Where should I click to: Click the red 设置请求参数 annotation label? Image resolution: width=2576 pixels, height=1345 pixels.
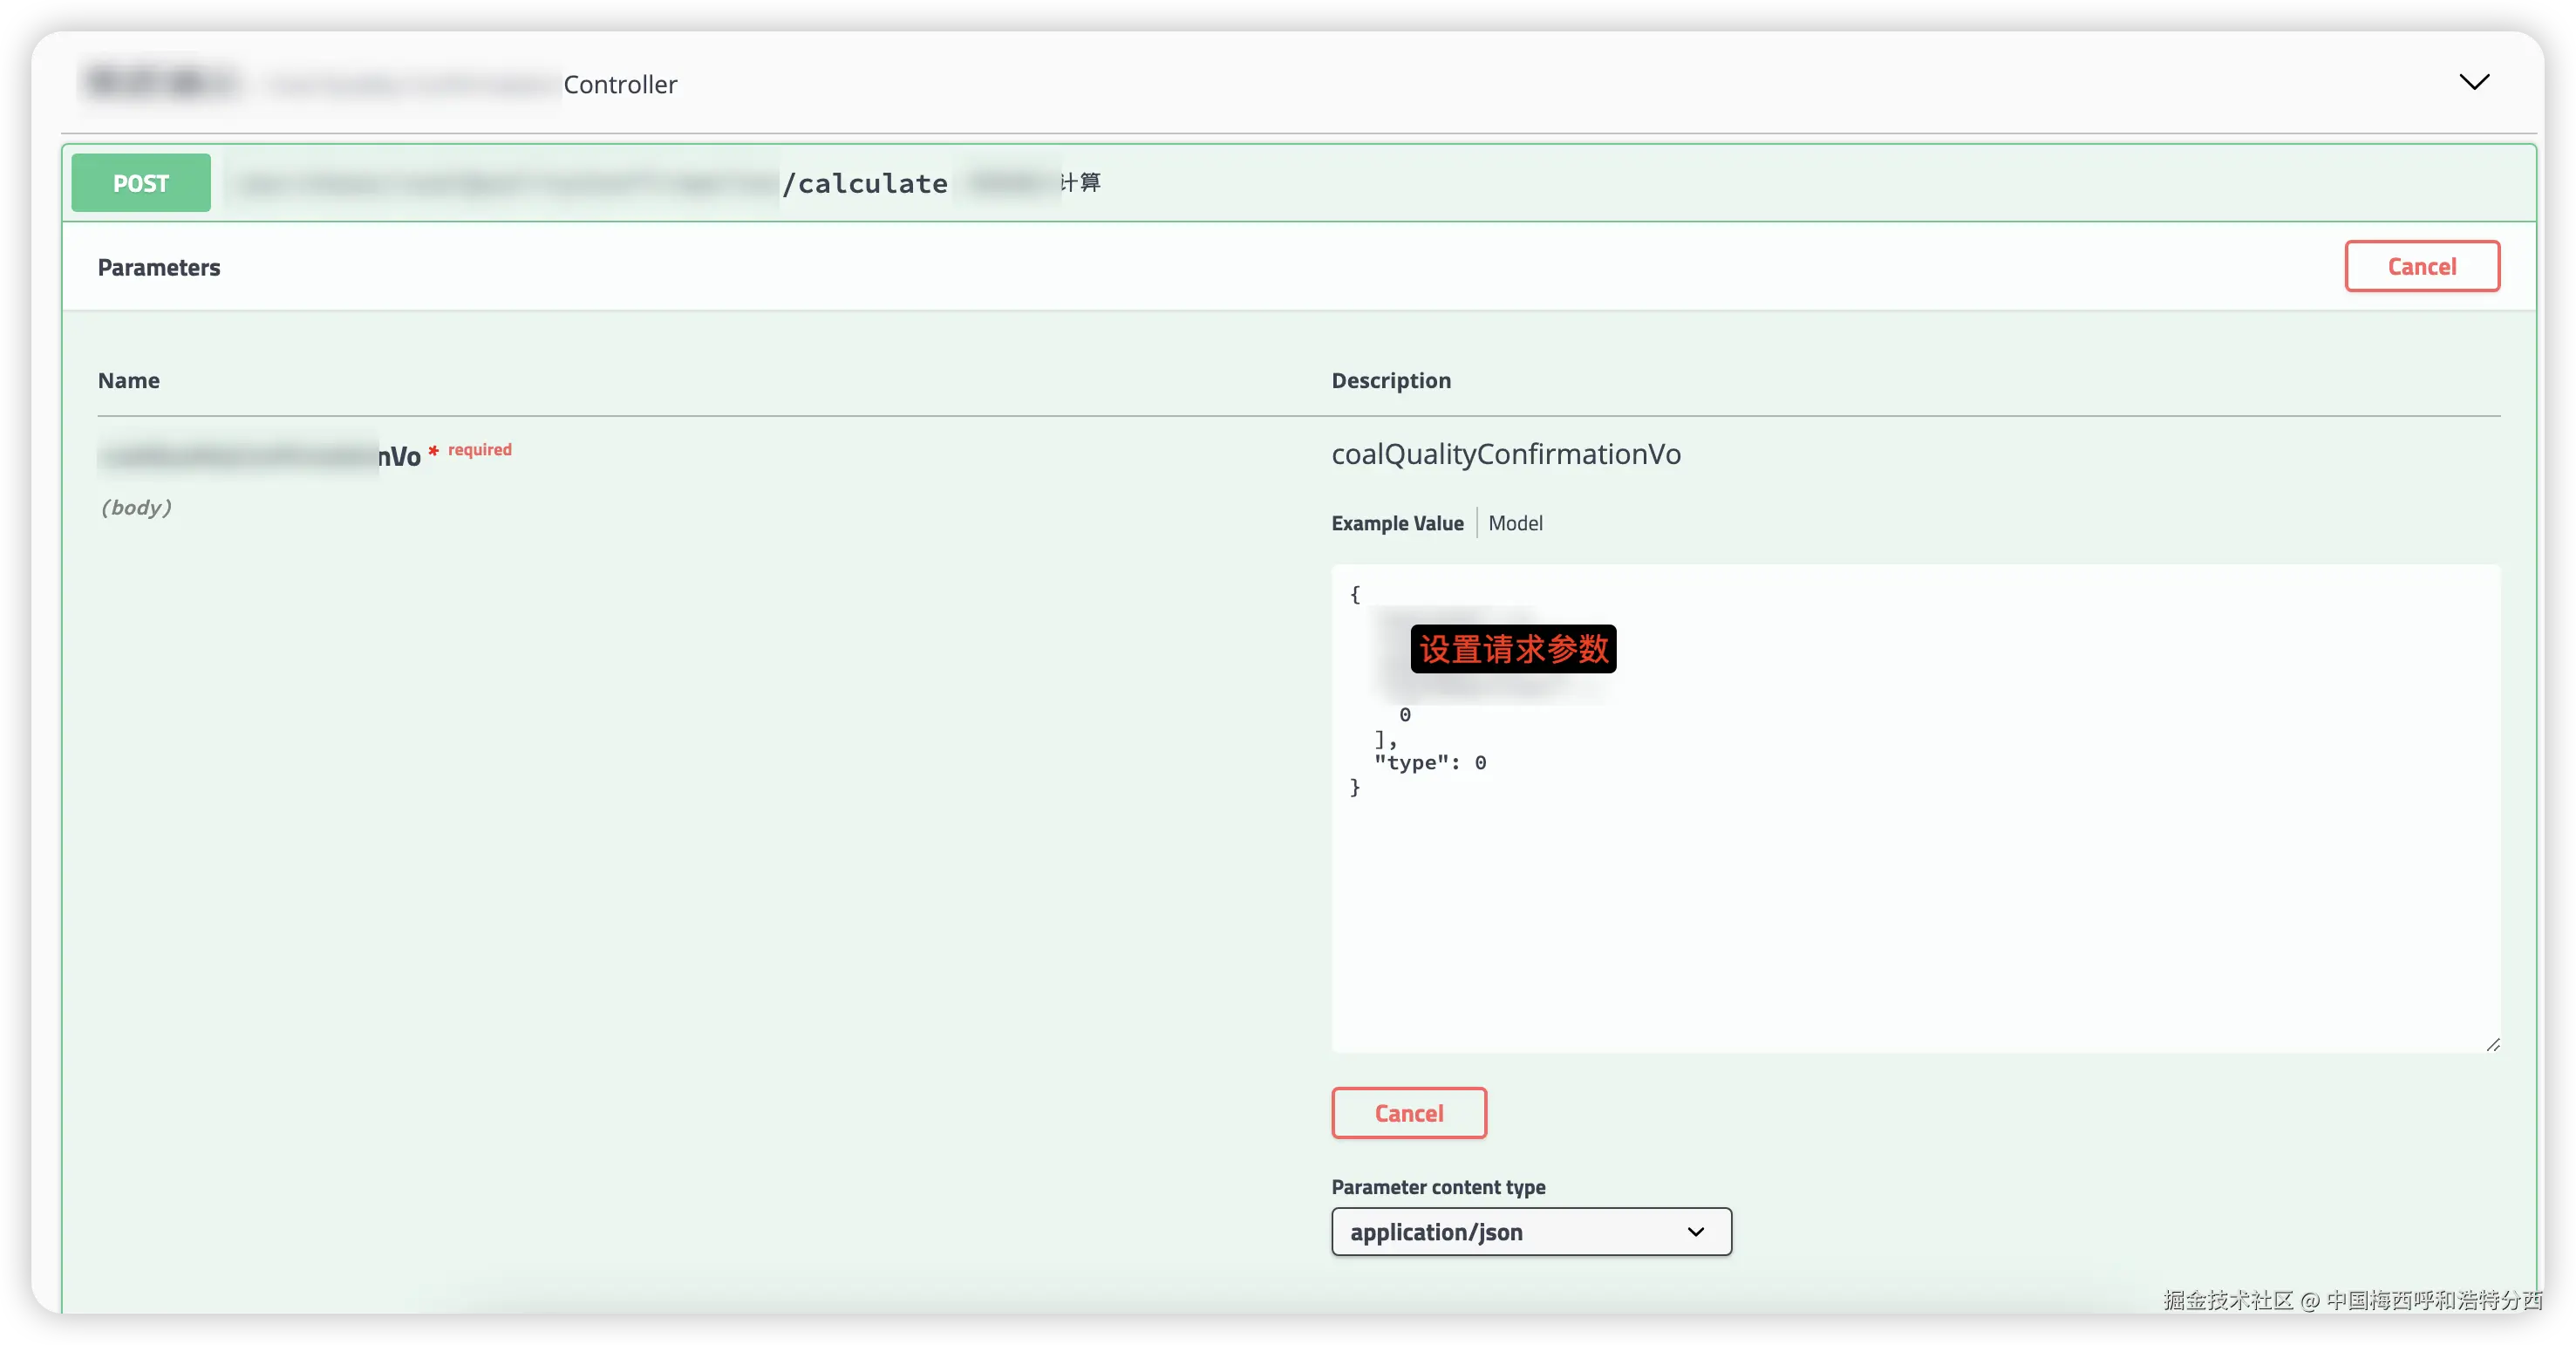coord(1512,649)
